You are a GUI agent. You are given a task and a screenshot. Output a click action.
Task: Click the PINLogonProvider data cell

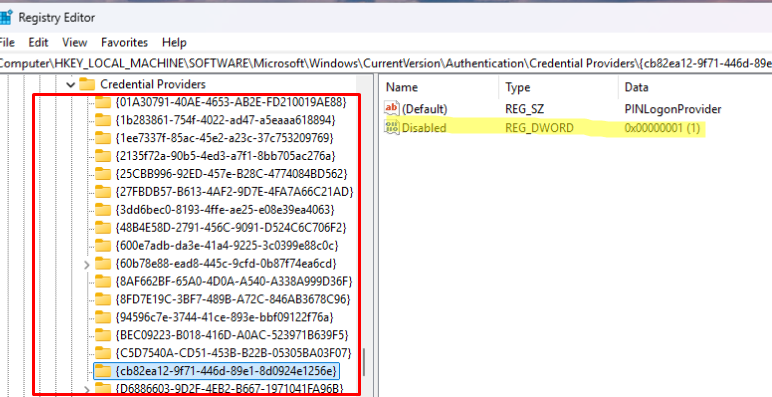[673, 109]
